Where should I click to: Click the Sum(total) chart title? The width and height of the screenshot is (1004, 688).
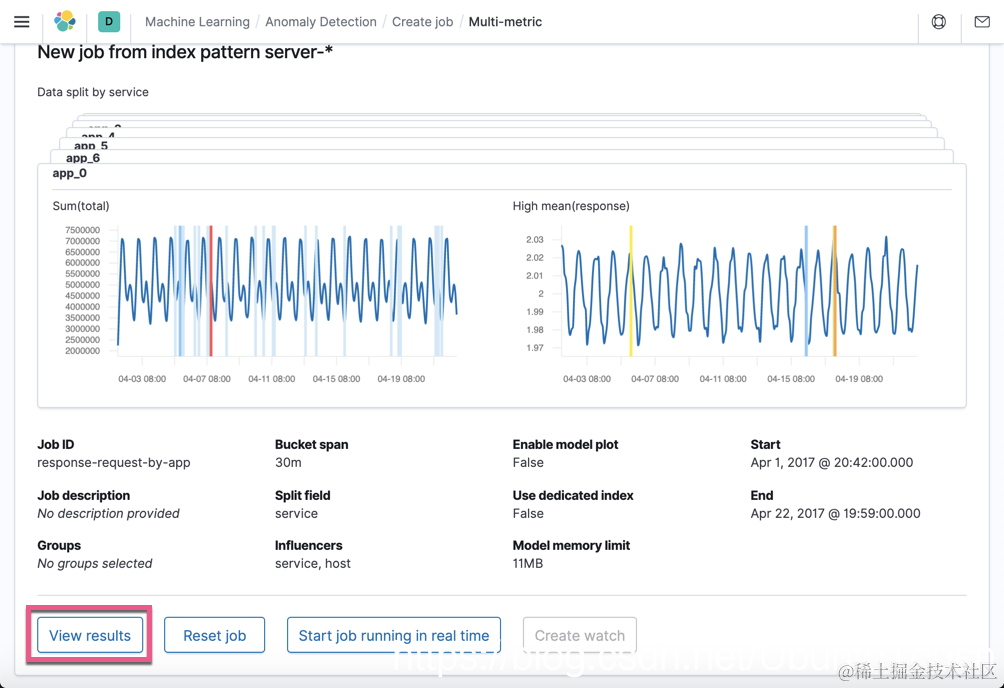81,206
